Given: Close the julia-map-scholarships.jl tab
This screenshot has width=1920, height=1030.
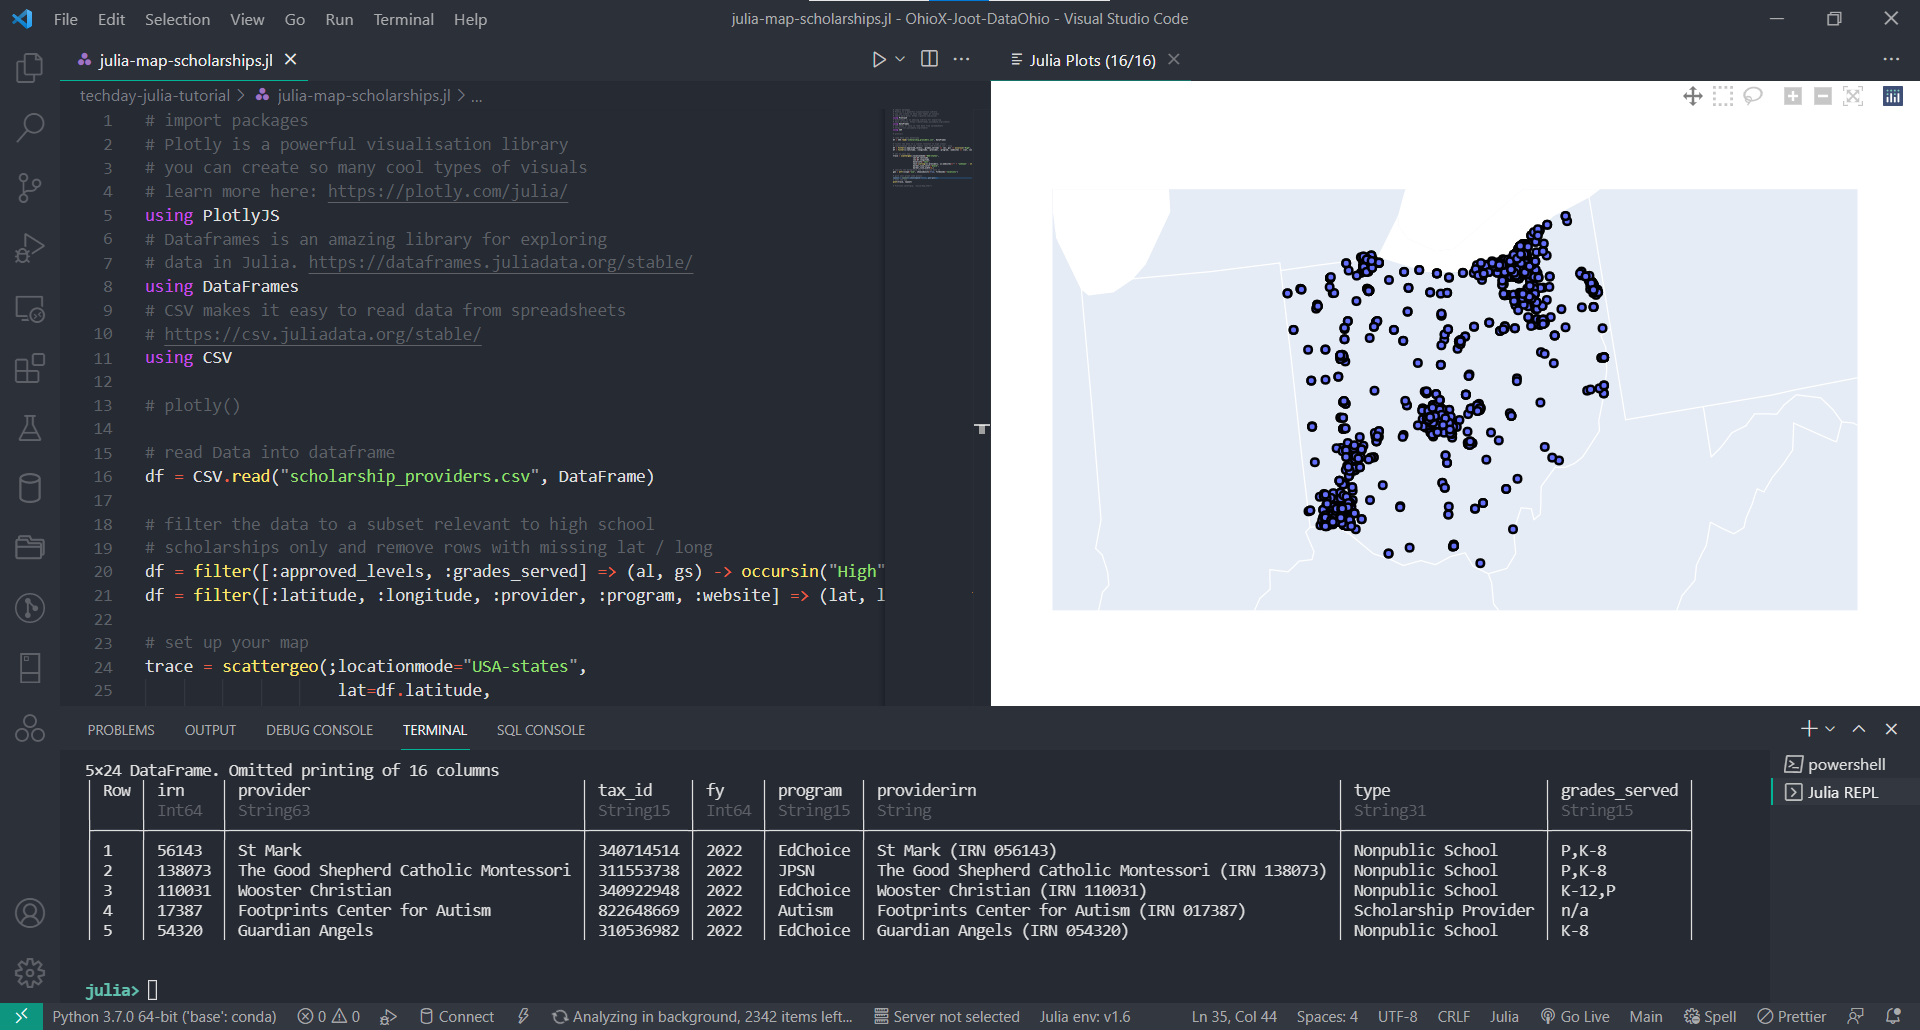Looking at the screenshot, I should point(291,60).
